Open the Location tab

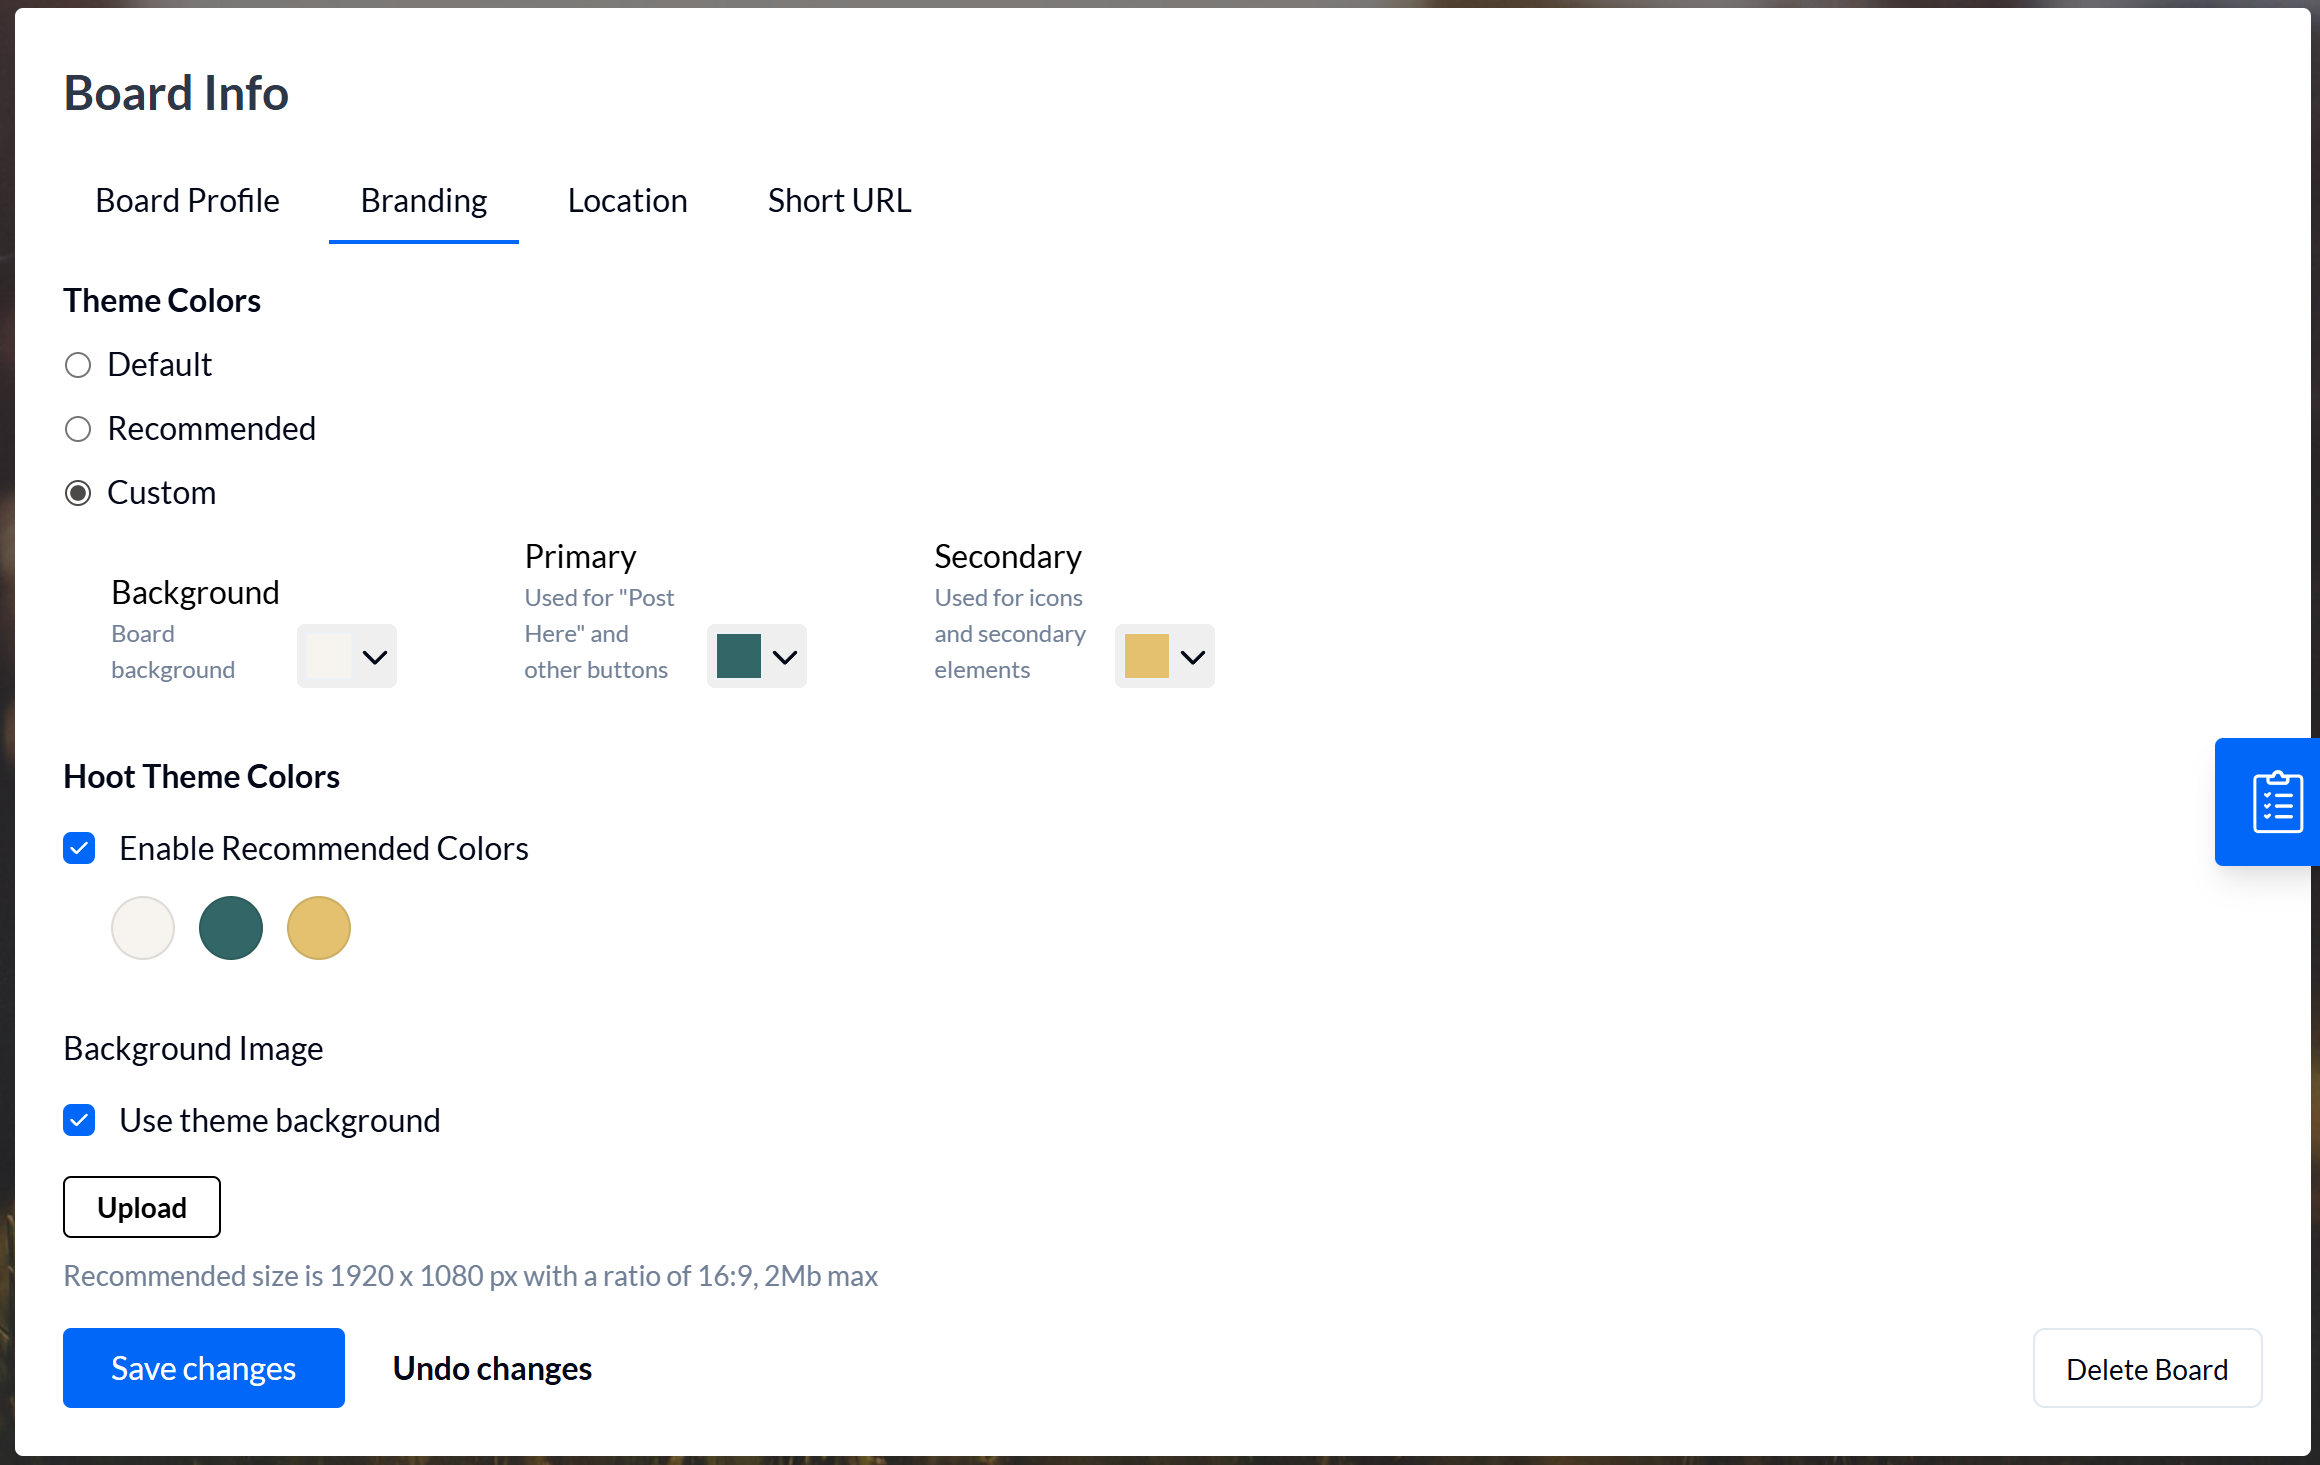coord(627,200)
